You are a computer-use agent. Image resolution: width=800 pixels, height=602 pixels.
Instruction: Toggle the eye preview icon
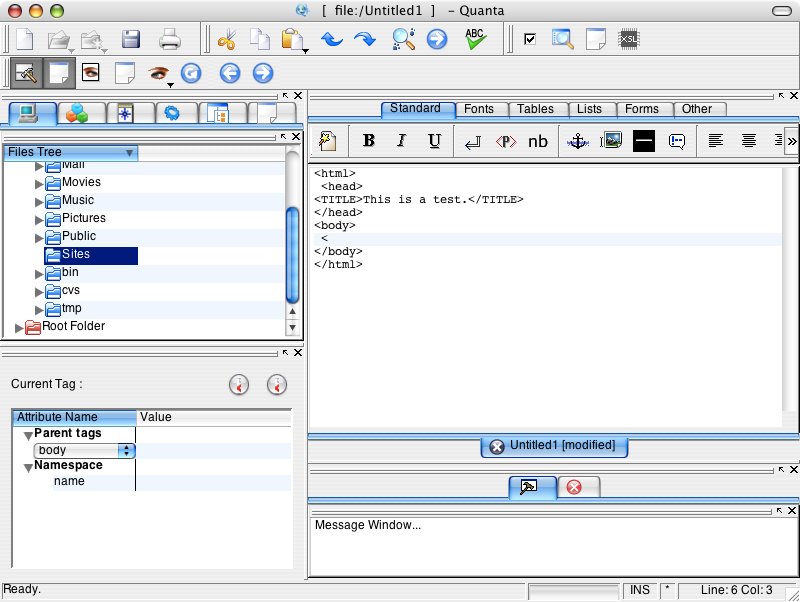[x=91, y=72]
